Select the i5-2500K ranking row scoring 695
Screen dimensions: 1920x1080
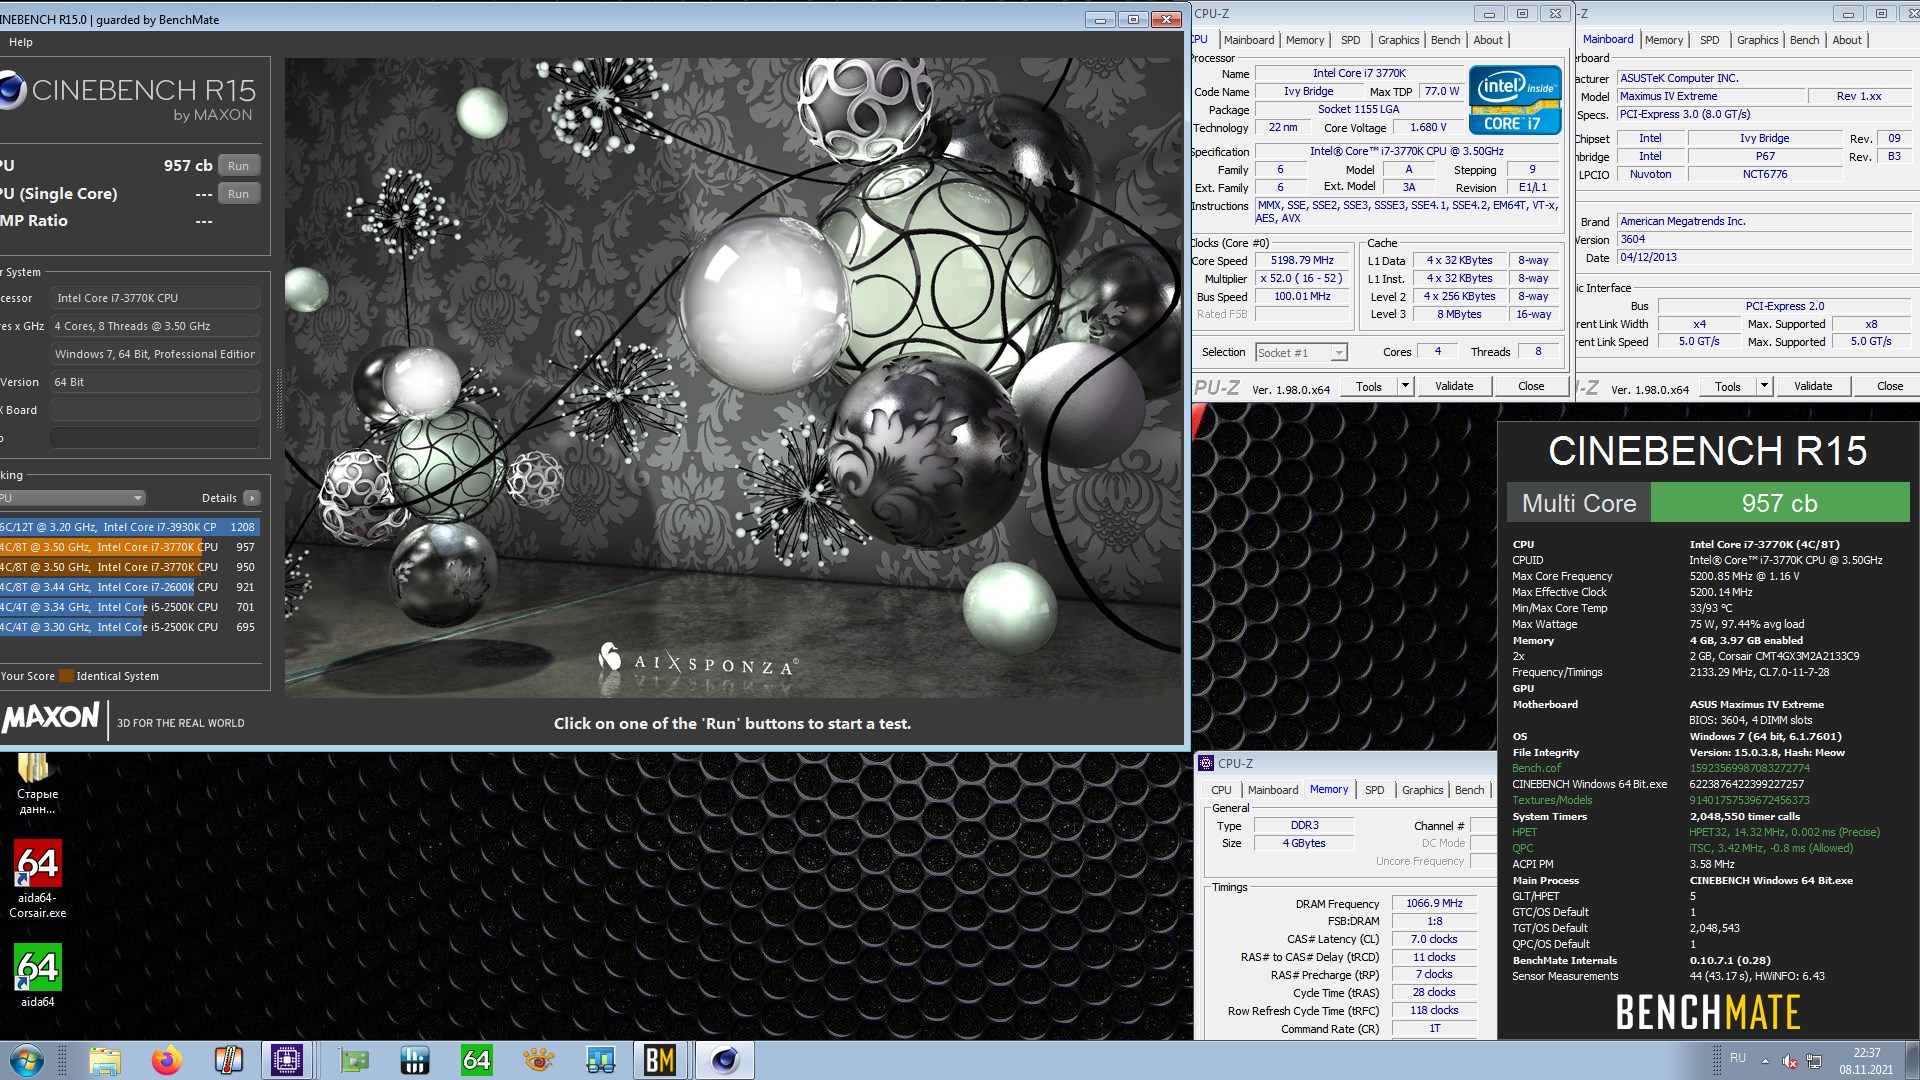tap(130, 627)
